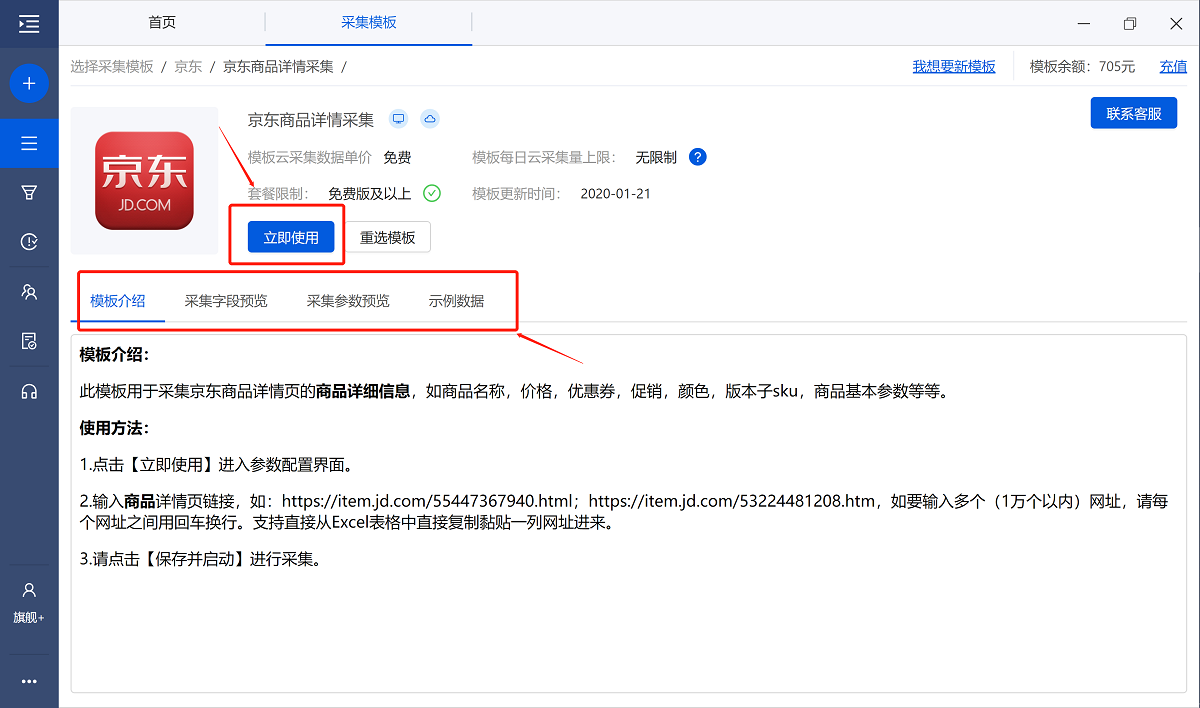Screen dimensions: 1200x708
Task: Open the funnel filter icon in sidebar
Action: click(x=29, y=193)
